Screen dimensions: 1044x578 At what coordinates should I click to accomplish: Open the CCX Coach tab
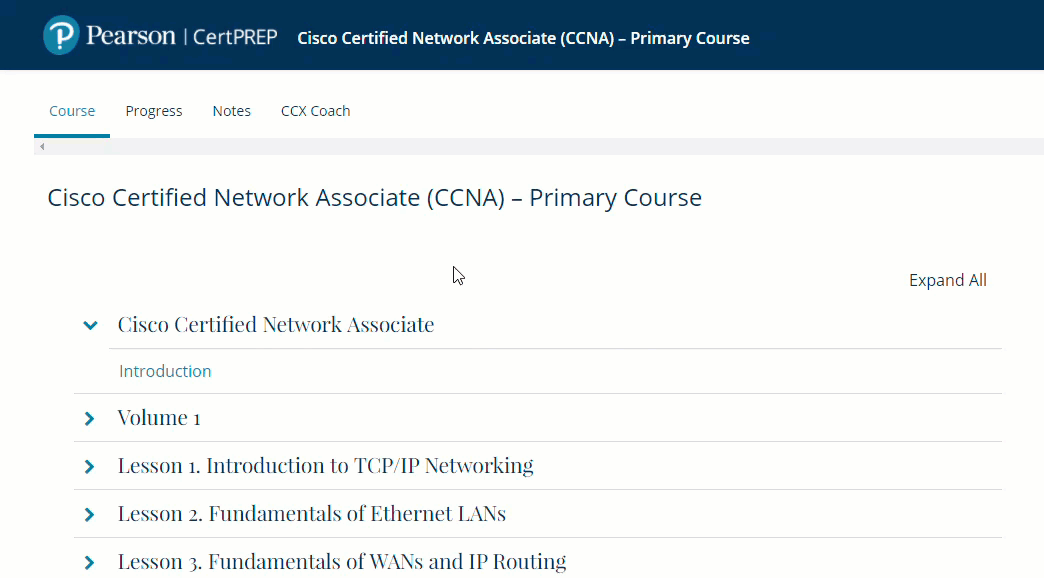click(x=316, y=111)
